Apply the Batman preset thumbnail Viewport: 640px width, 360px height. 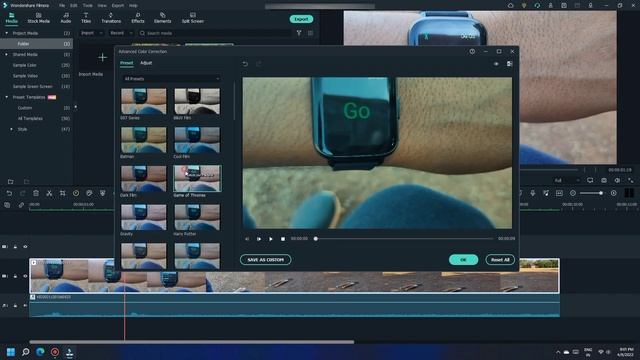(144, 140)
